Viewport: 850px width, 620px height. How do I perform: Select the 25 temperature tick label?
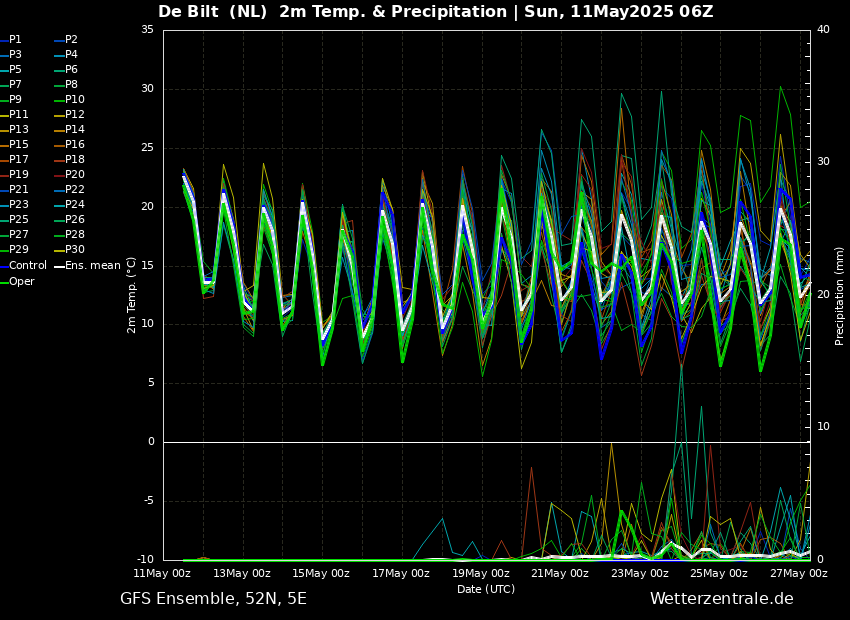(148, 148)
